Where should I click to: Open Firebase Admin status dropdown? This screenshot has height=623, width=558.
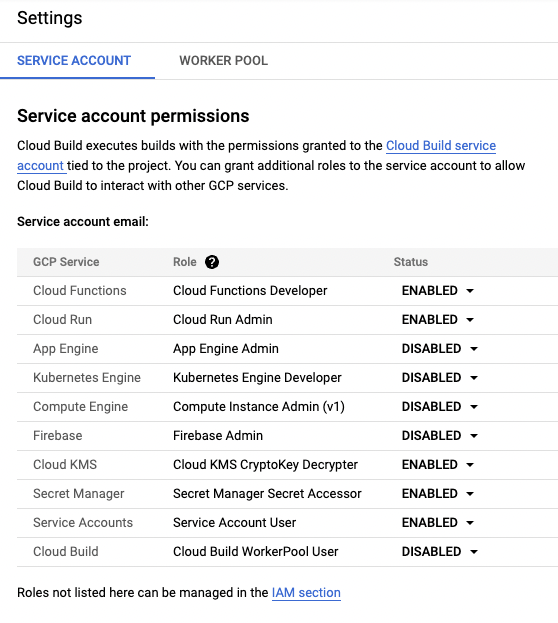(440, 436)
